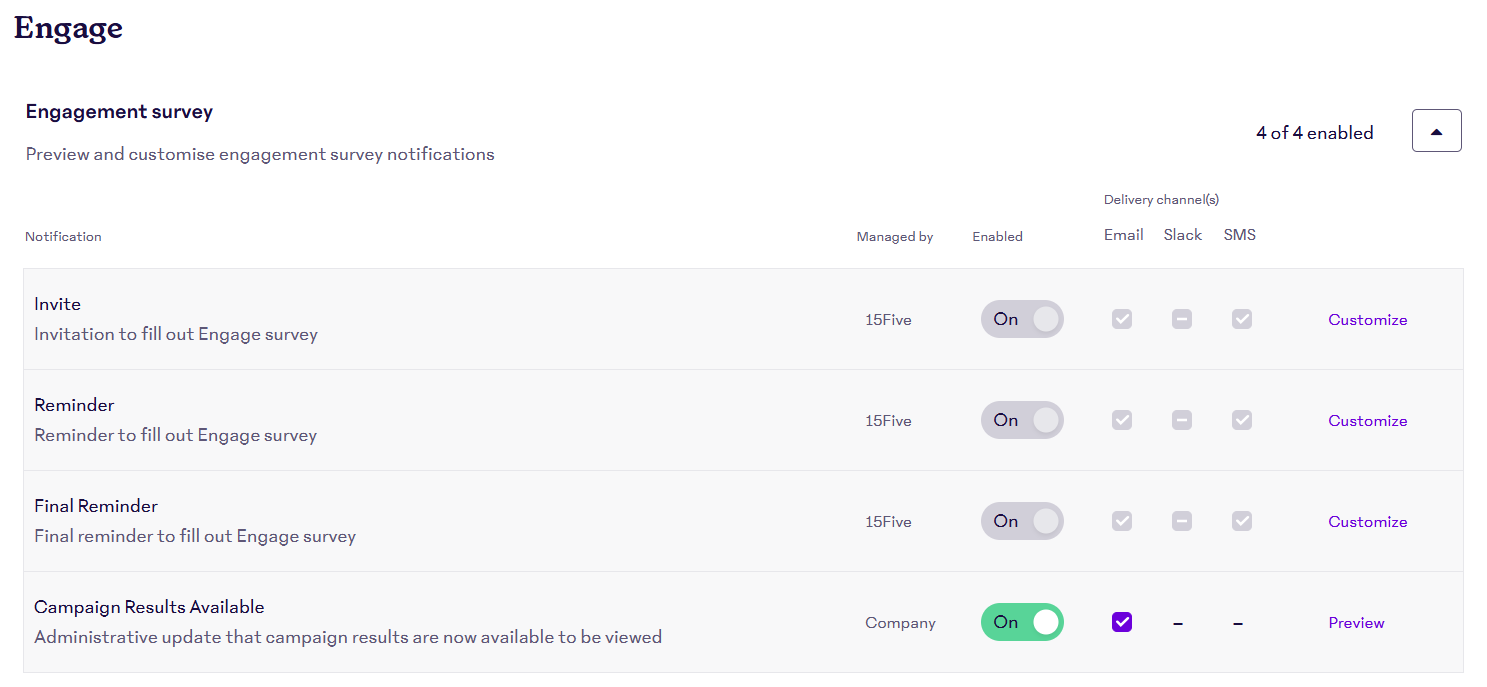This screenshot has height=687, width=1487.
Task: Open Customize for the Final Reminder notification
Action: point(1367,522)
